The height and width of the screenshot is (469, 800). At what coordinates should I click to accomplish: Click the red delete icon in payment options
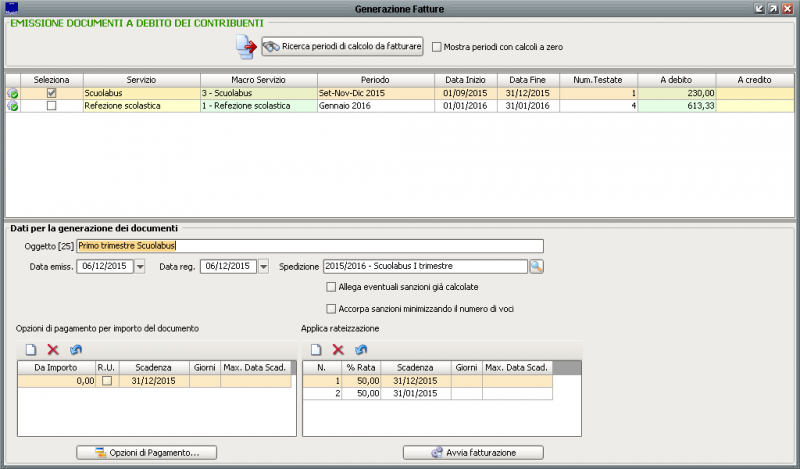[x=53, y=350]
